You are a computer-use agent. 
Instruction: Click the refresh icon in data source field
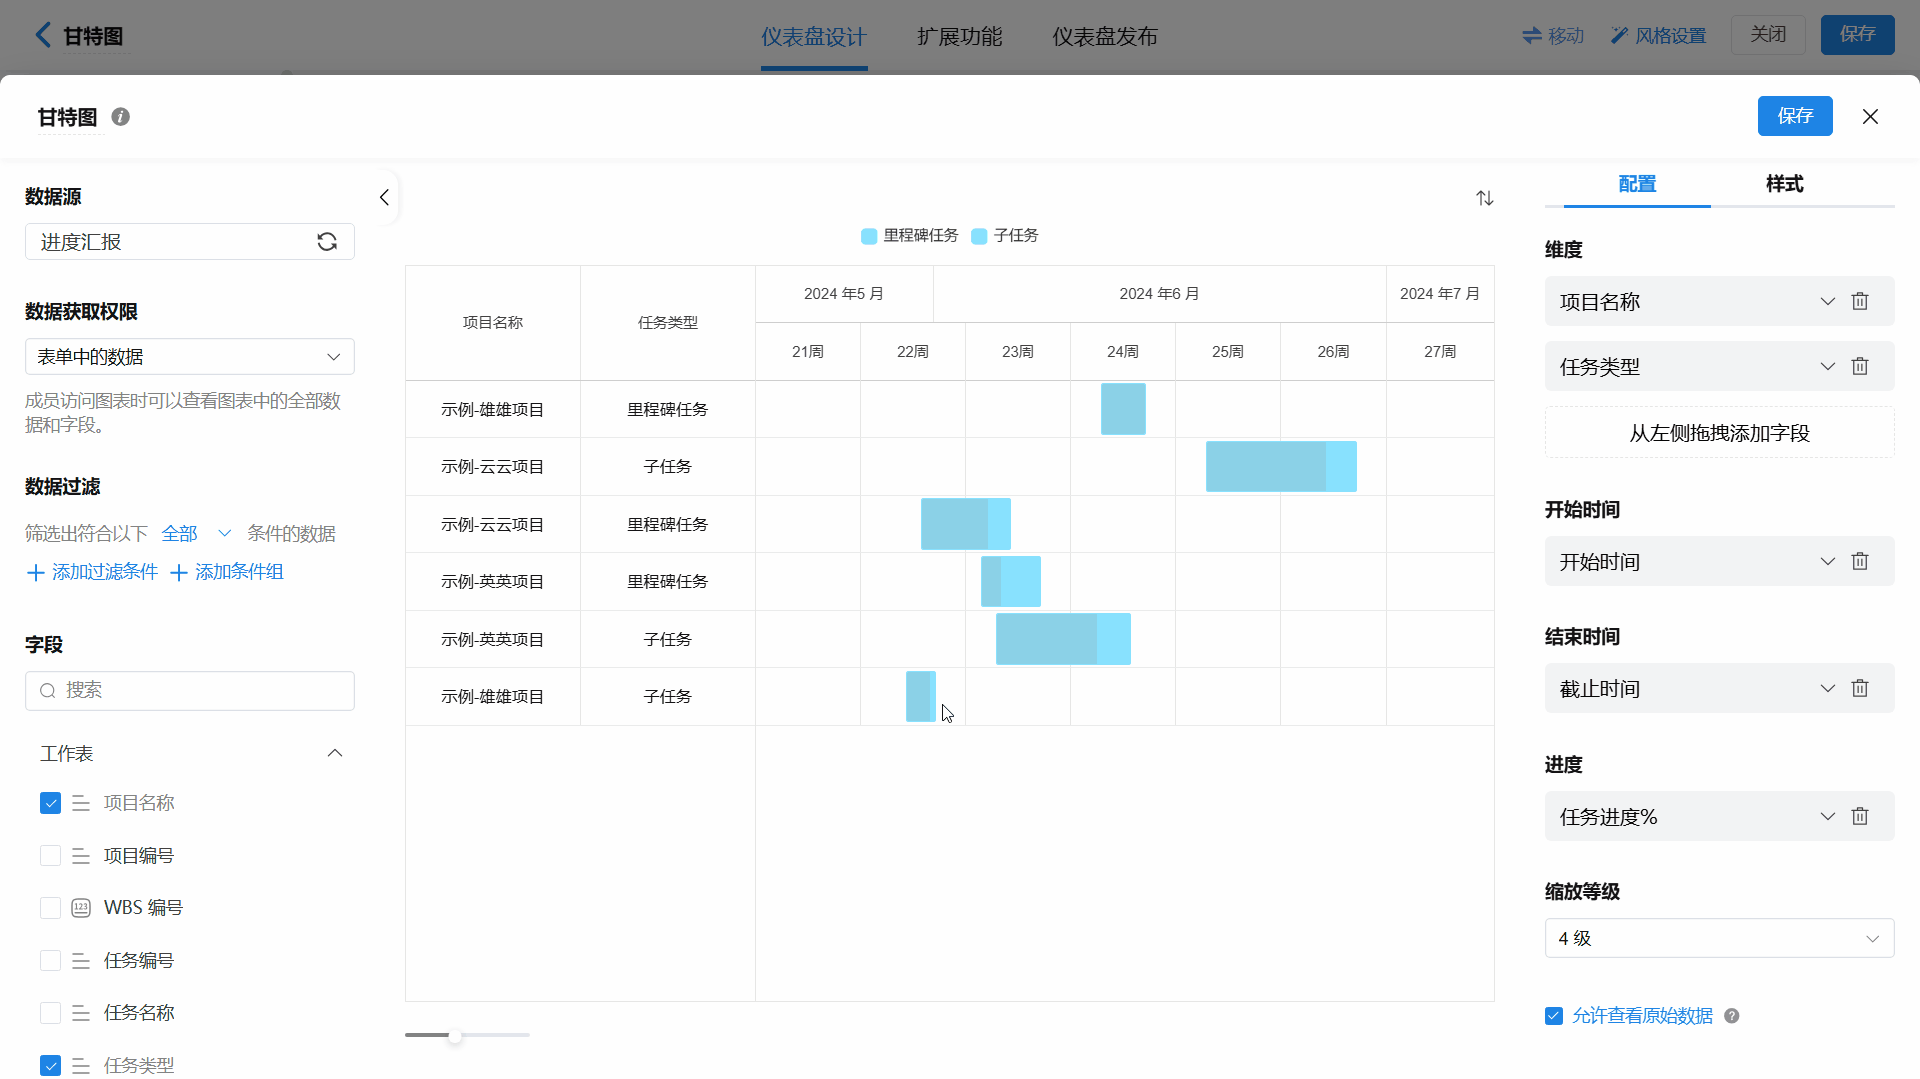(327, 242)
